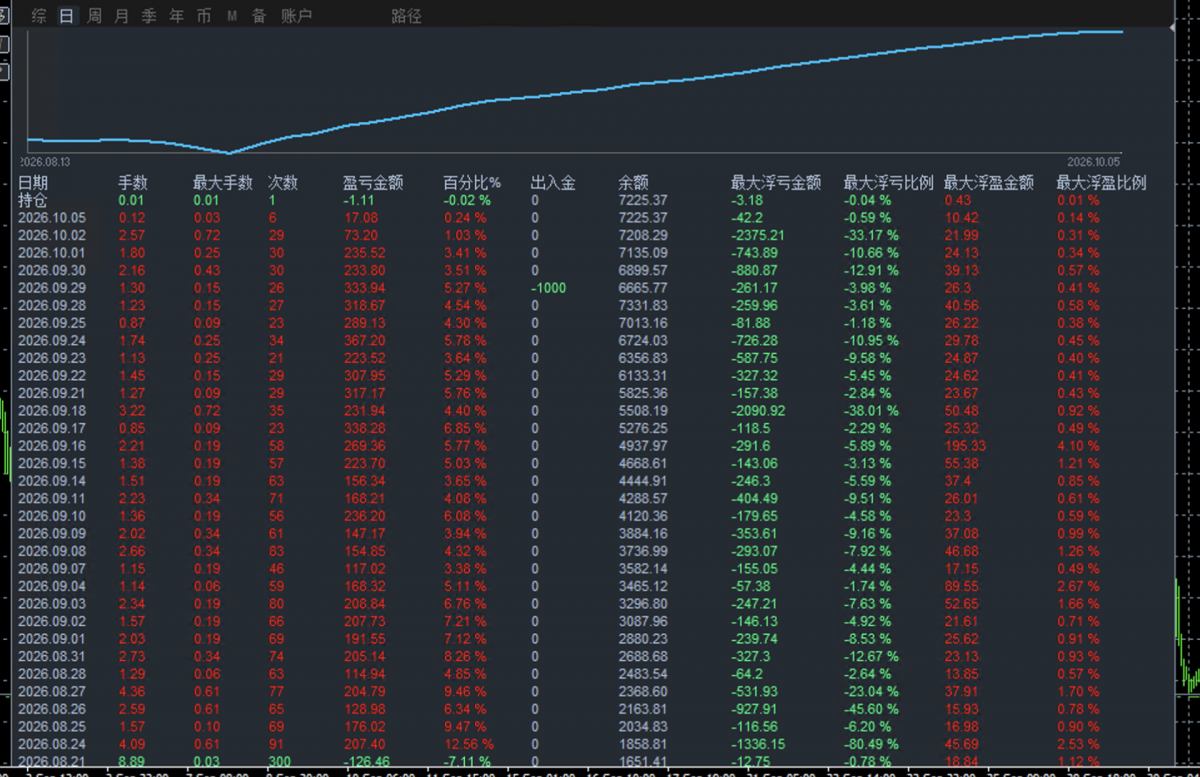Click the -1000 withdrawal value
Image resolution: width=1200 pixels, height=777 pixels.
(548, 288)
